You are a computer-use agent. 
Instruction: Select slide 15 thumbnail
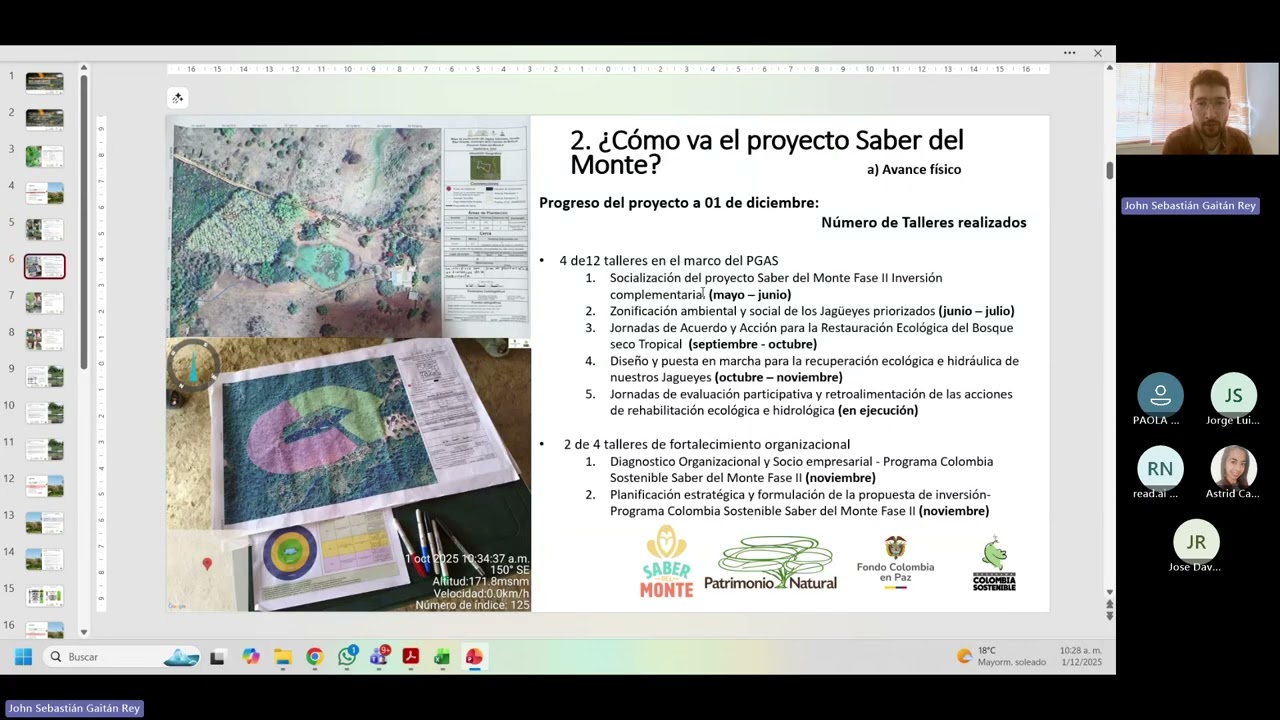[x=45, y=596]
